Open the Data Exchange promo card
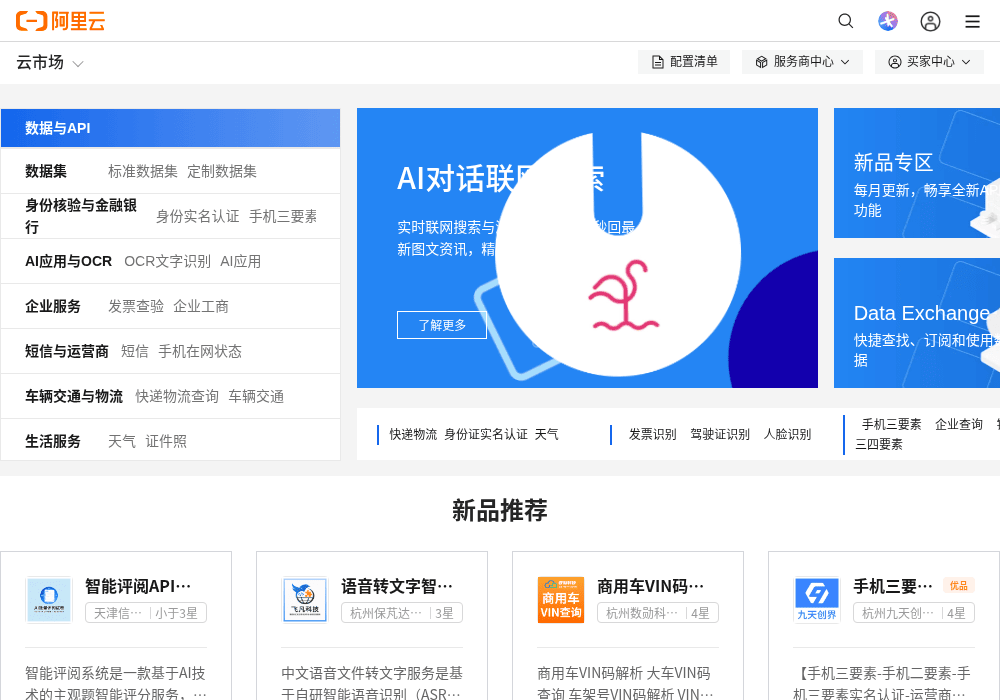Screen dimensions: 1000x700 (917, 323)
